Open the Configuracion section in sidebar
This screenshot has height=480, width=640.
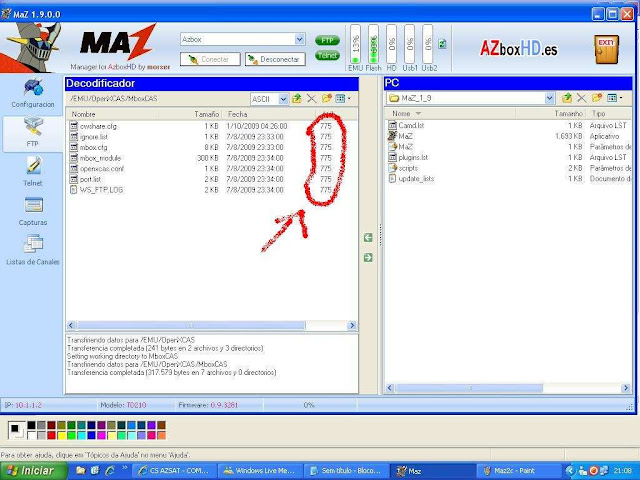point(33,93)
